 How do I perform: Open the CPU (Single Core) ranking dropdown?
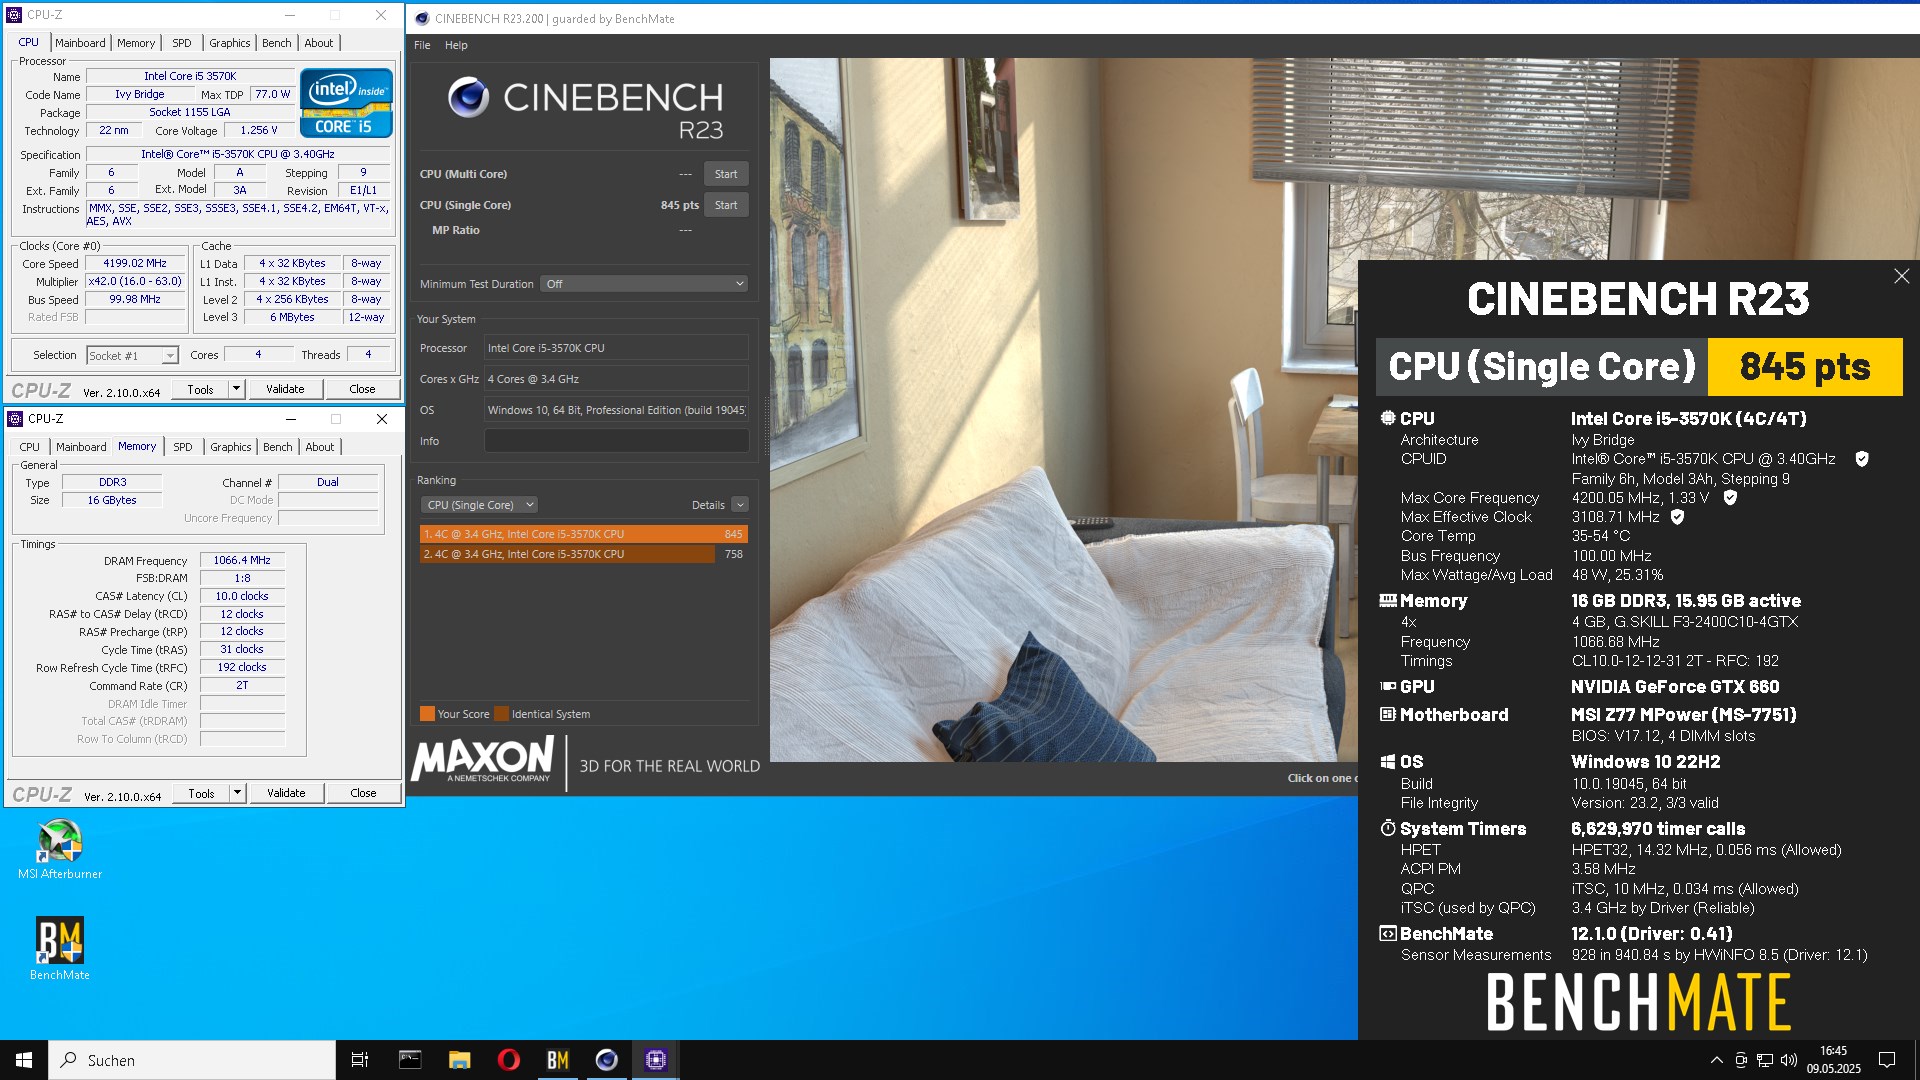[479, 505]
